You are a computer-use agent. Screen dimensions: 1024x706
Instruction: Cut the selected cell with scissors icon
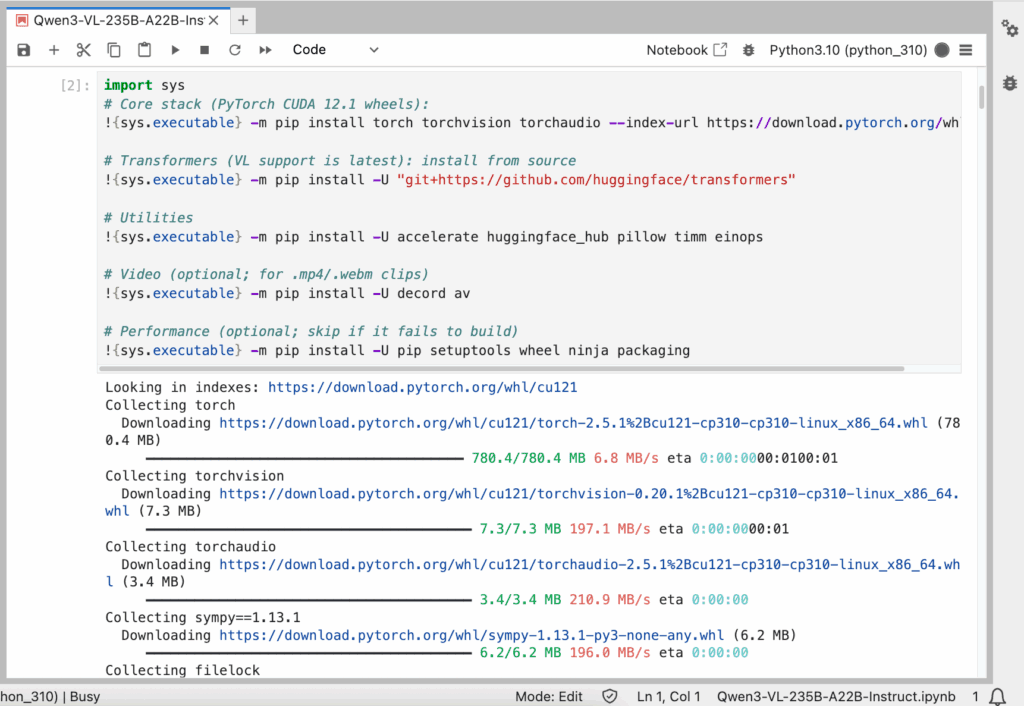tap(84, 50)
